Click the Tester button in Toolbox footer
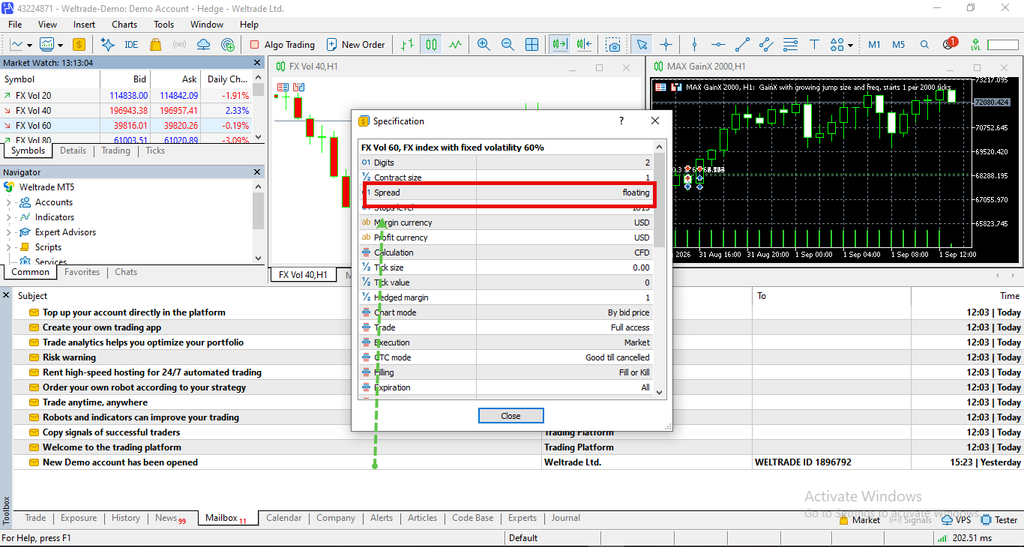Screen dimensions: 1024x547 tap(999, 520)
